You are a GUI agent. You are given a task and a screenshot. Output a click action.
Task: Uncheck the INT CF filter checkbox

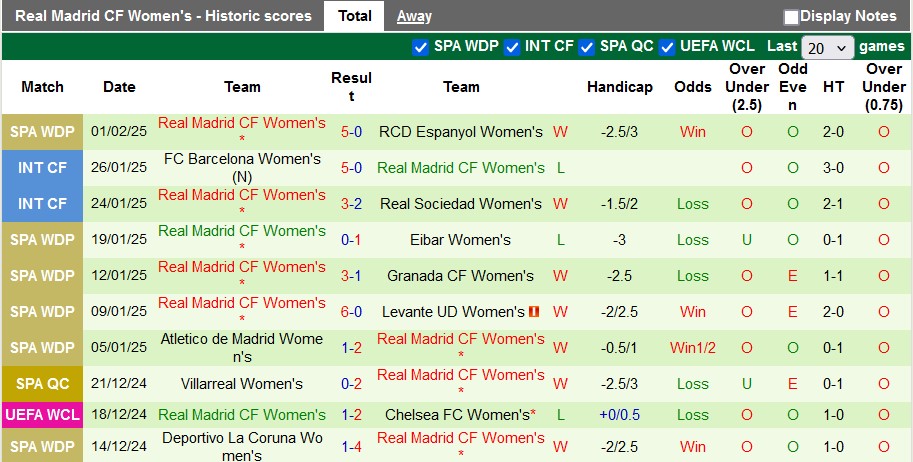tap(512, 47)
